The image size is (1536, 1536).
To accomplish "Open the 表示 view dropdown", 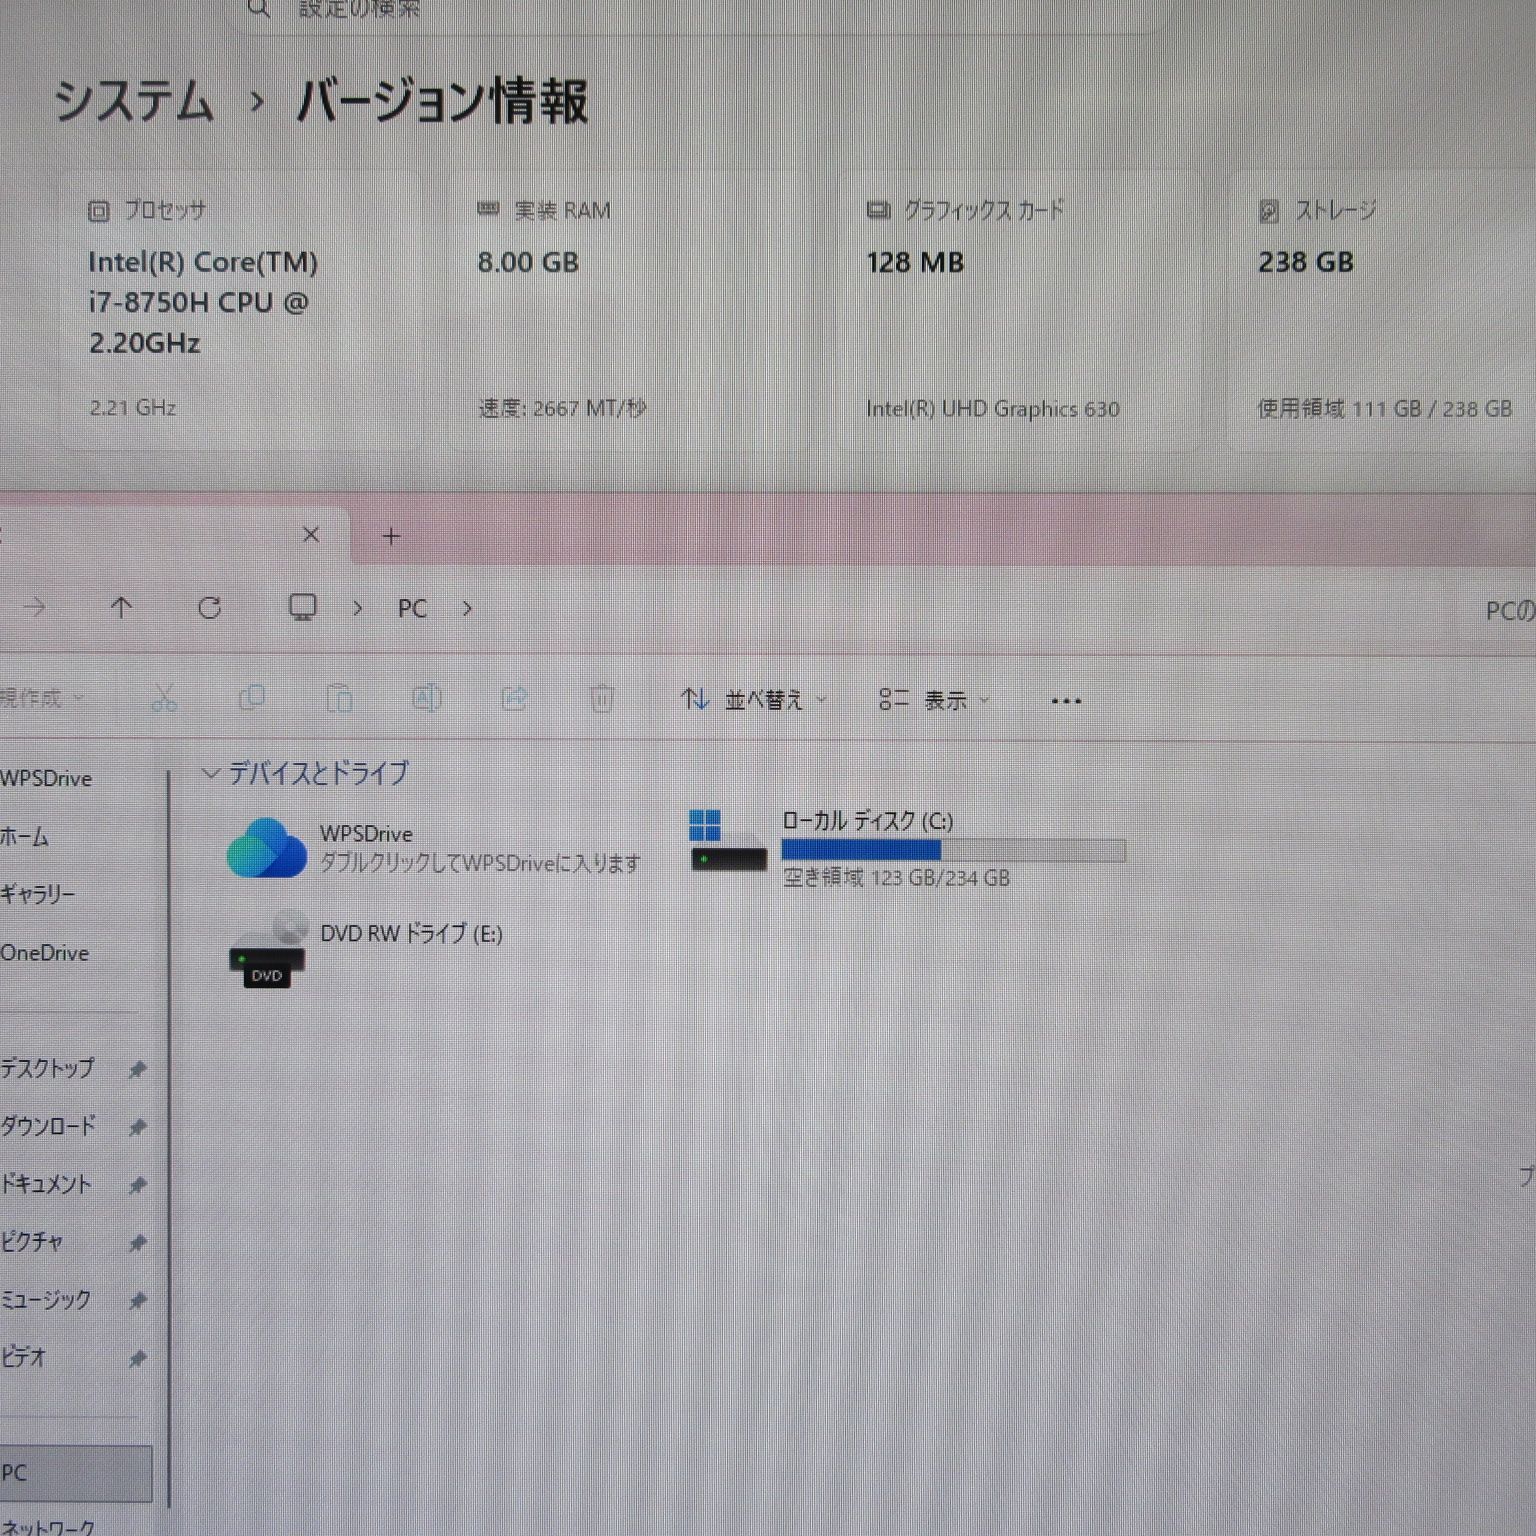I will pyautogui.click(x=934, y=700).
